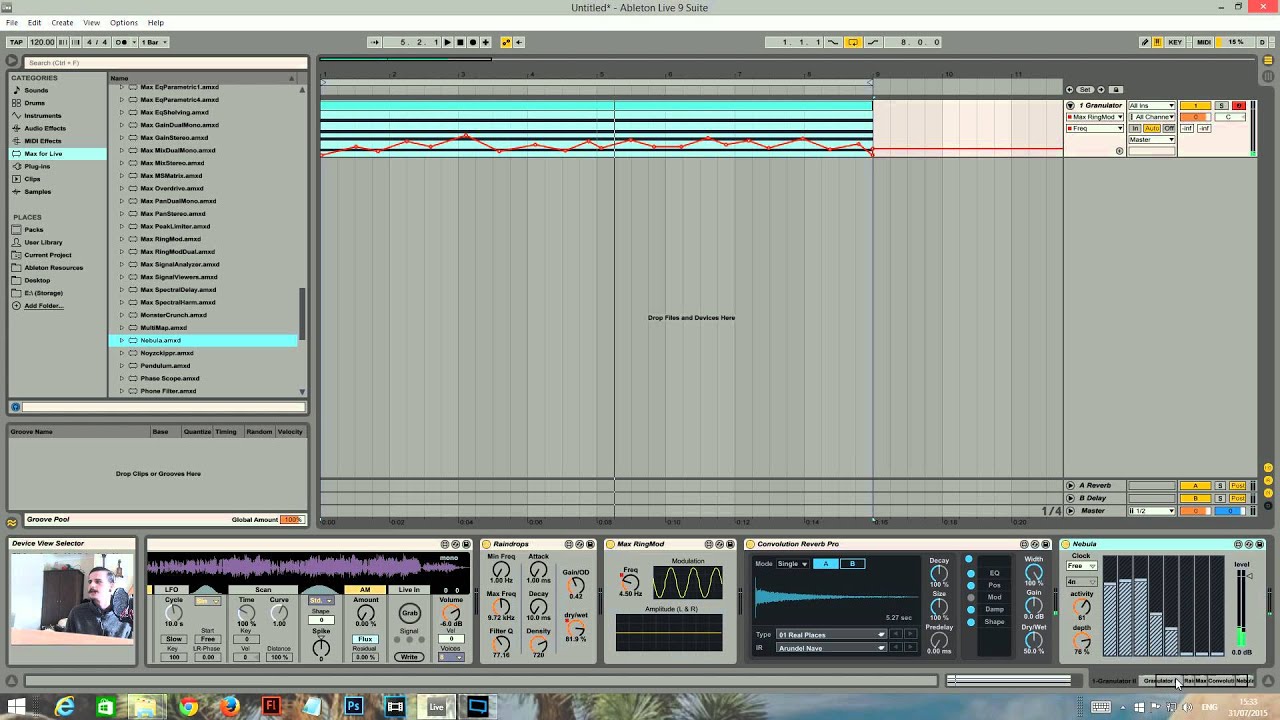The width and height of the screenshot is (1280, 720).
Task: Toggle Raindrops device activator
Action: [486, 544]
